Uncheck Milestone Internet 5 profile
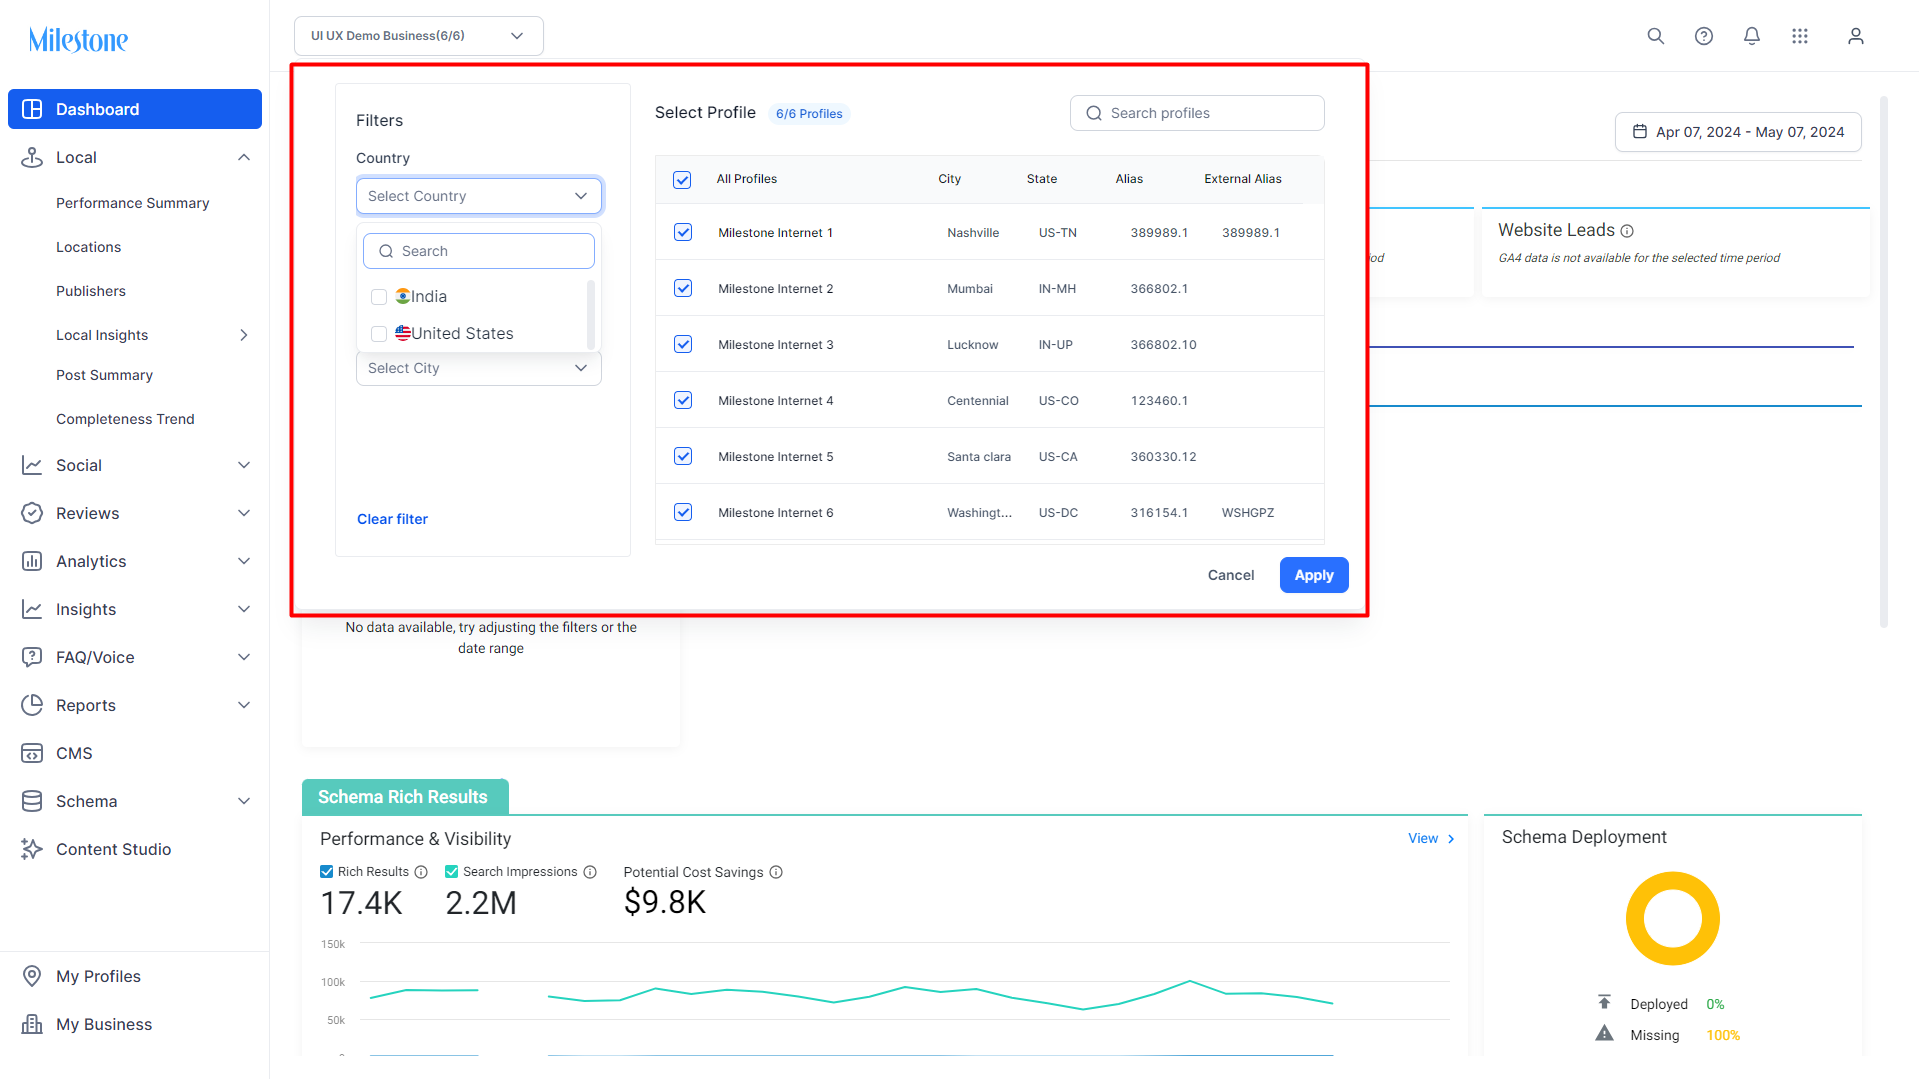Screen dimensions: 1919x1079 click(x=683, y=456)
